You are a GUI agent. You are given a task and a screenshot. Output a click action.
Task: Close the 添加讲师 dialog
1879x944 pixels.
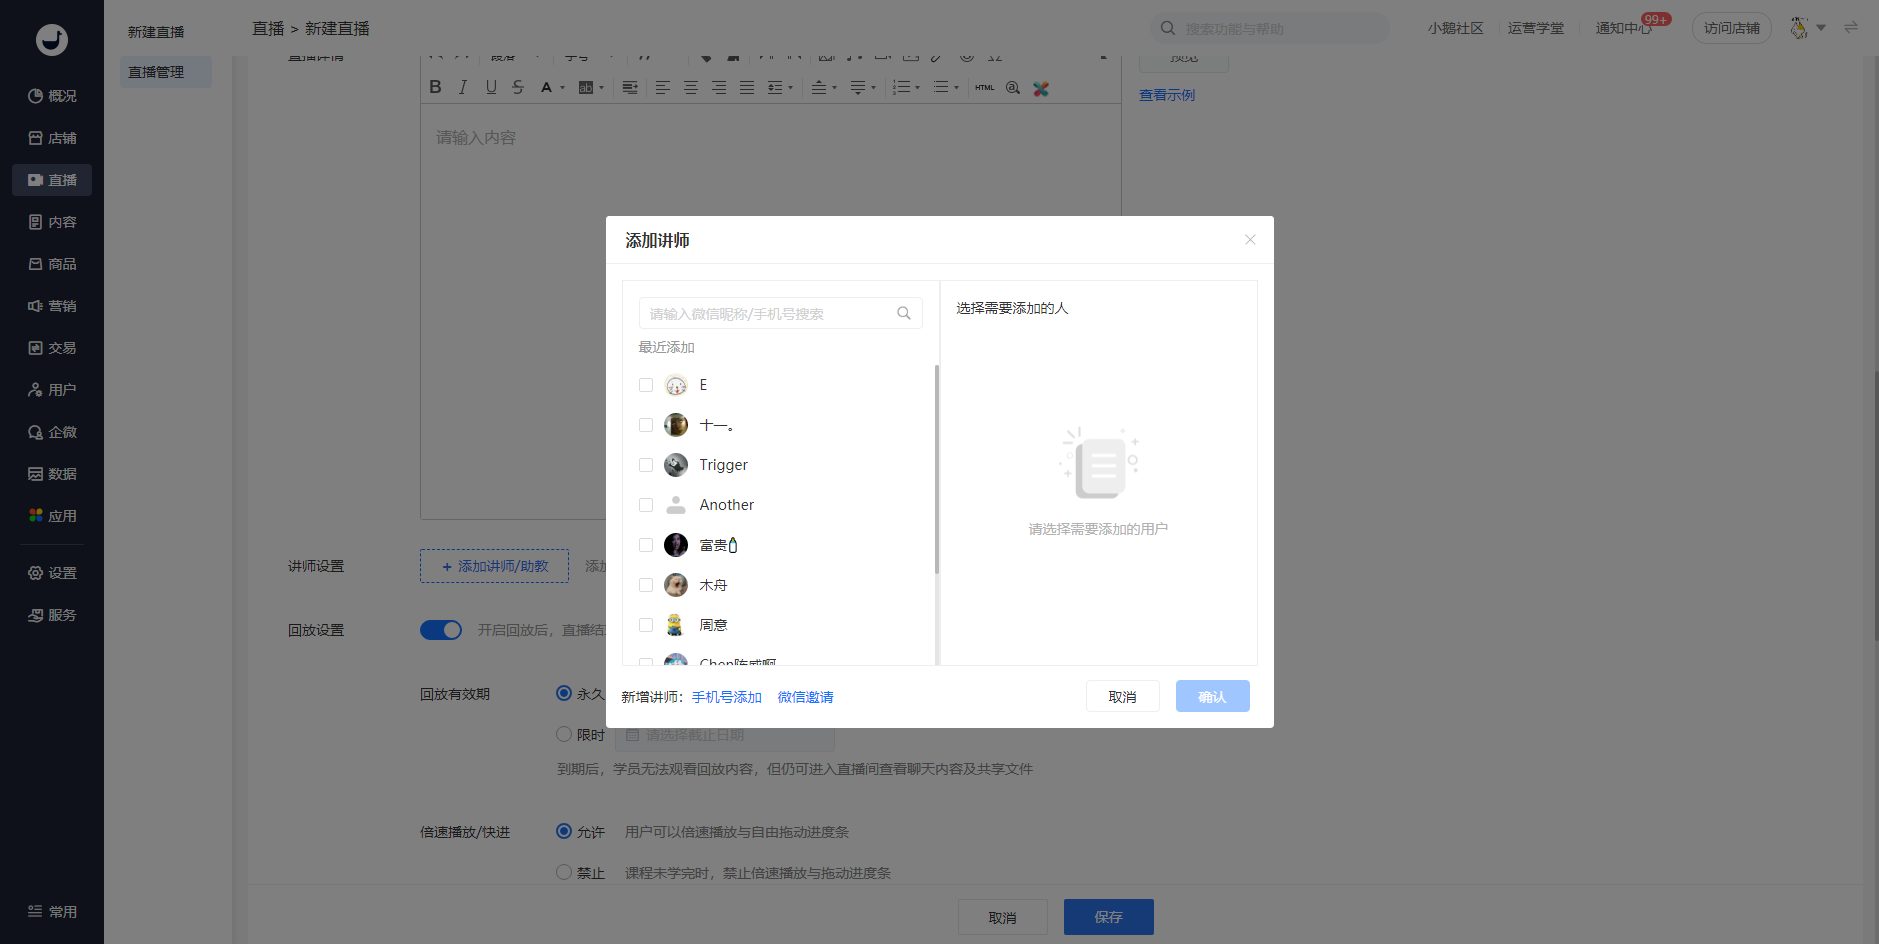1250,240
